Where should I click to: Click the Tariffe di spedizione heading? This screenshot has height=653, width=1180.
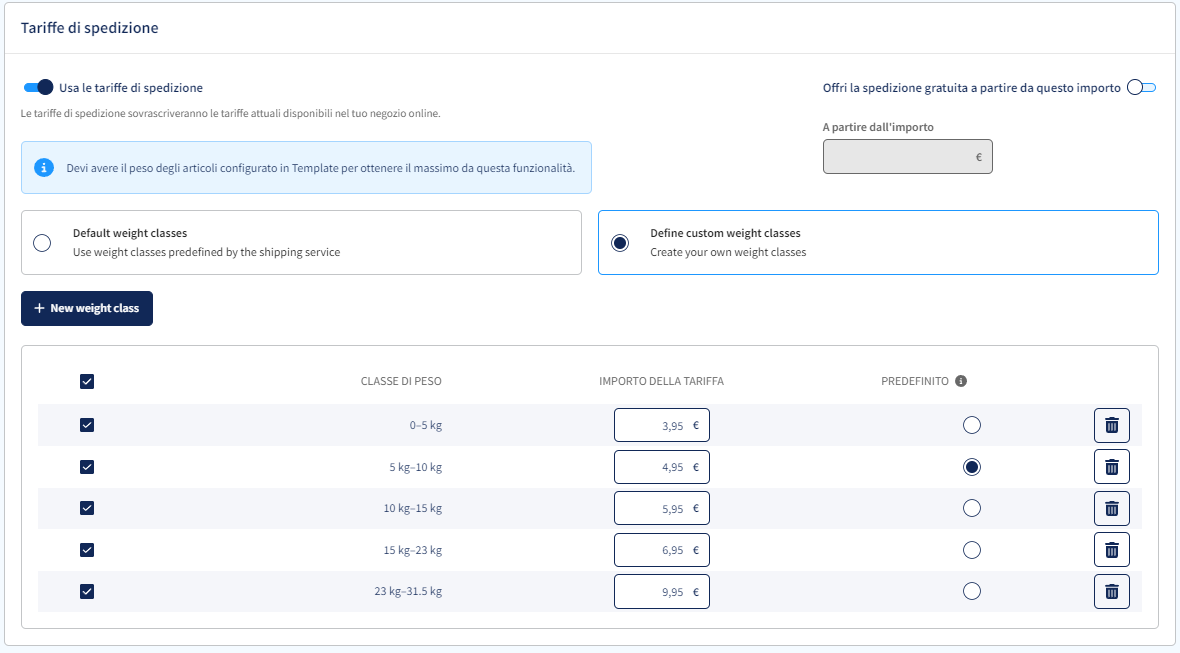click(x=90, y=28)
